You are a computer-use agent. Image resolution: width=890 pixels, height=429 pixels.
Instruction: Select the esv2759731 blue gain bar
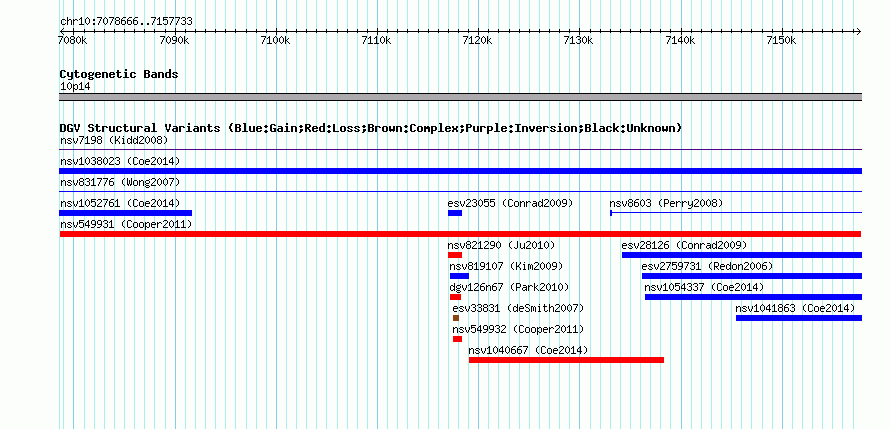point(752,276)
